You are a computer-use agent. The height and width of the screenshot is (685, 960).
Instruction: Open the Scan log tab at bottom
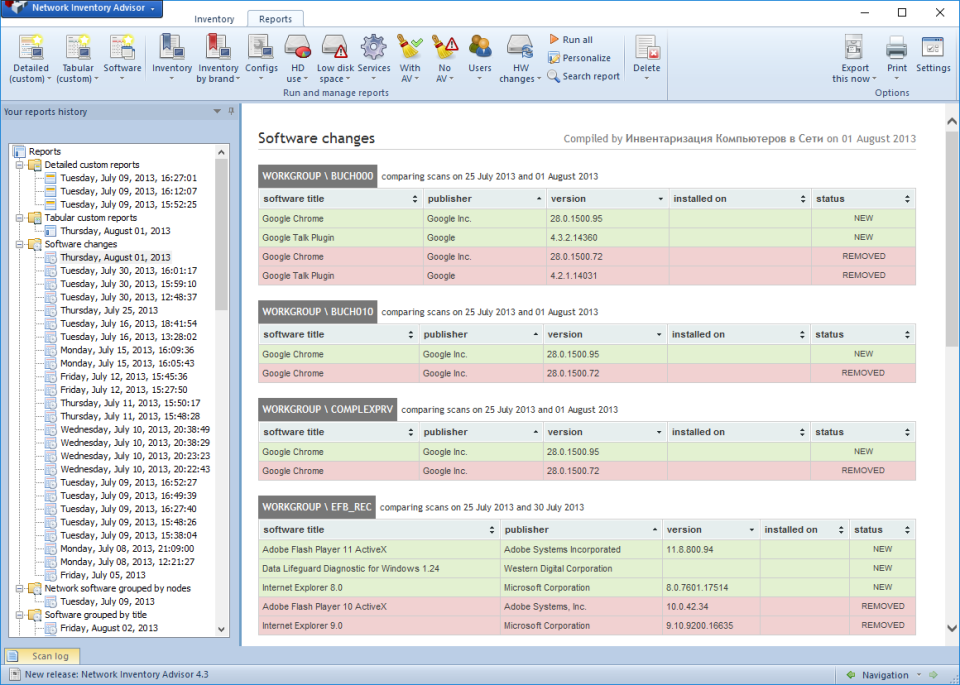point(42,656)
